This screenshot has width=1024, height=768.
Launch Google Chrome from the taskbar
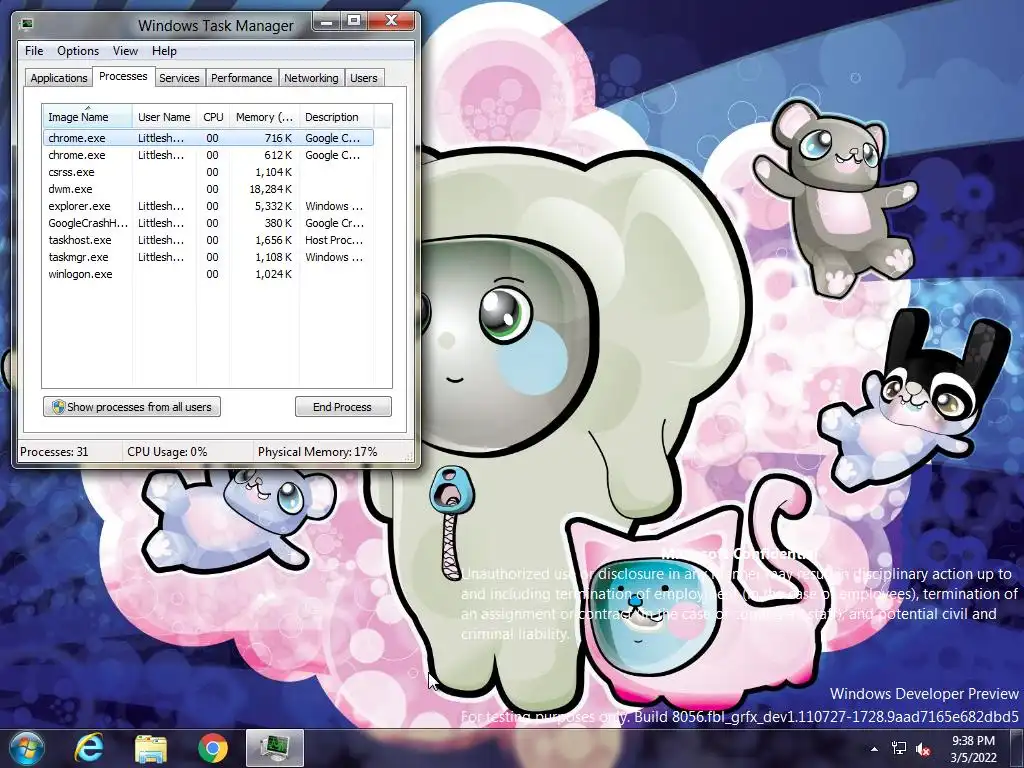[x=213, y=748]
